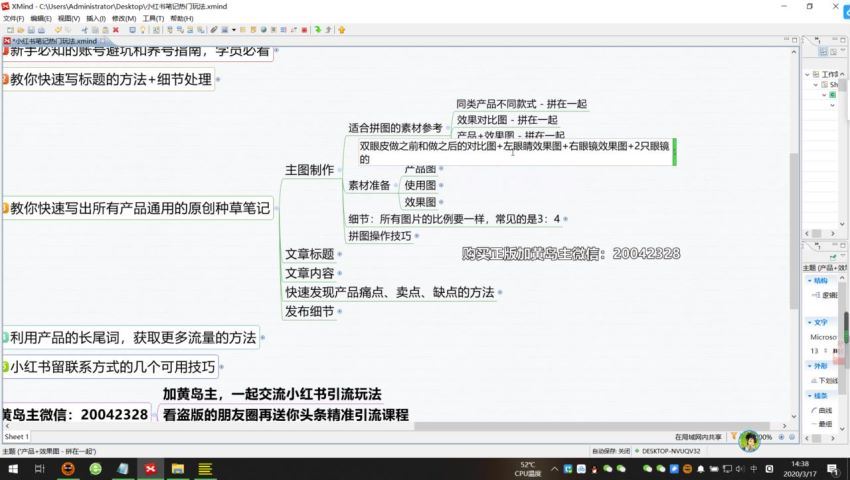Collapse the Sheet node in outline tree

tap(815, 85)
